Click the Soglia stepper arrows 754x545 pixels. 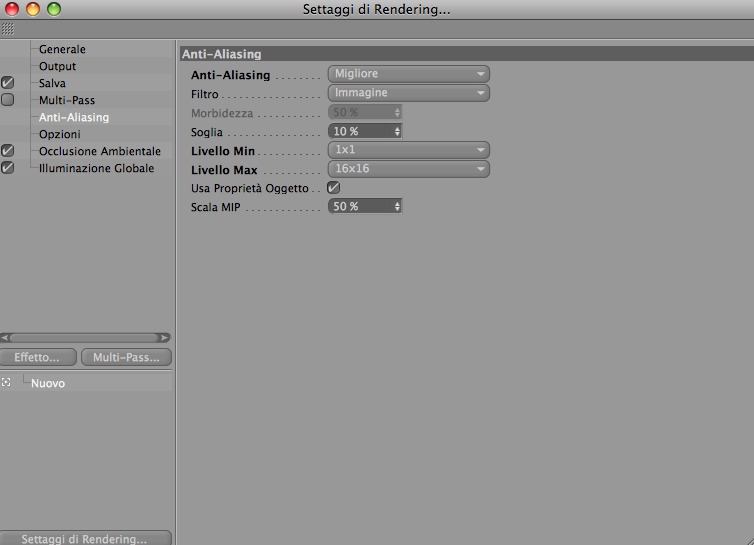point(397,131)
